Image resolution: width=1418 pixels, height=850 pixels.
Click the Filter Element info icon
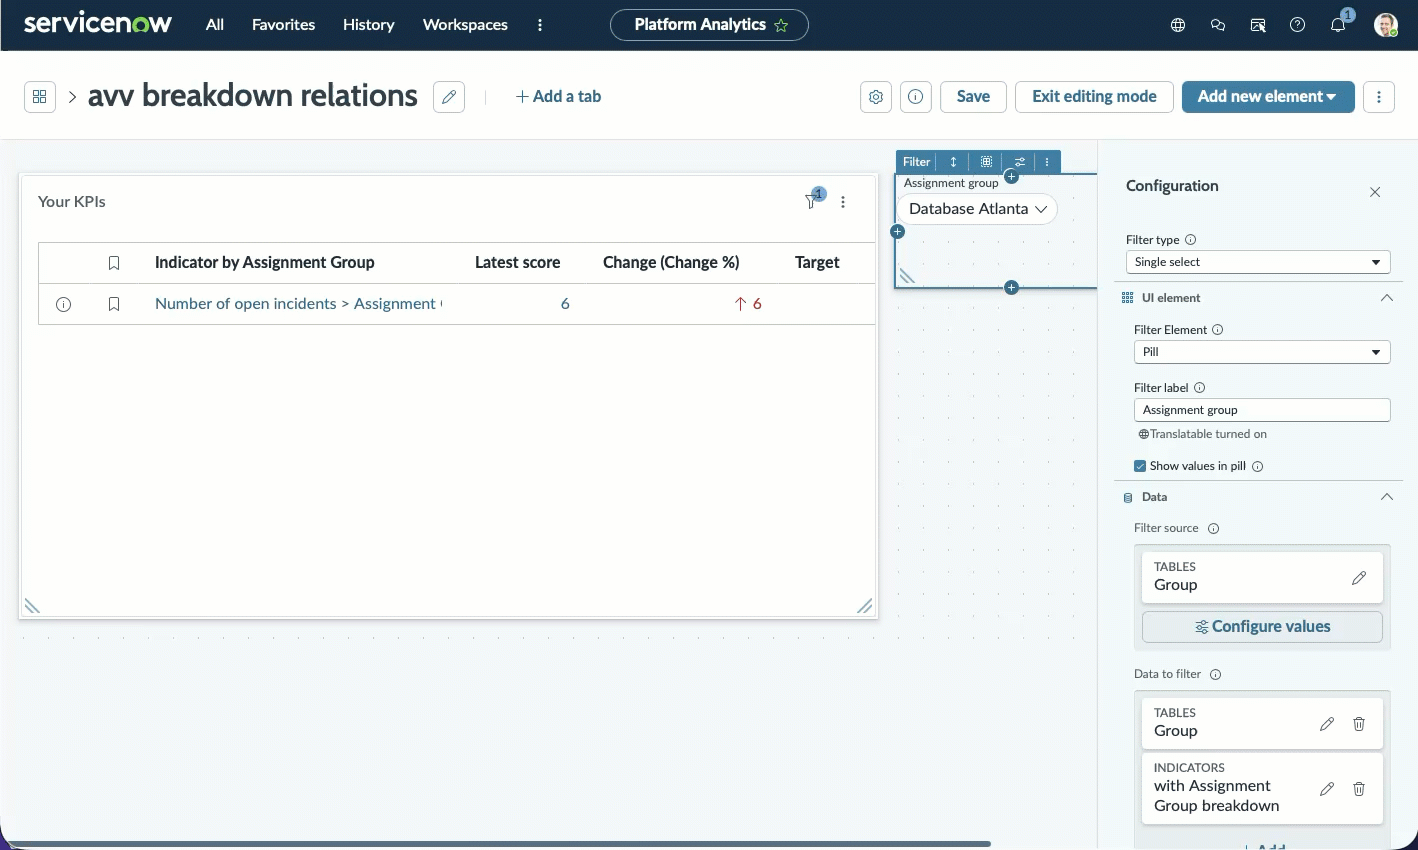click(x=1218, y=330)
